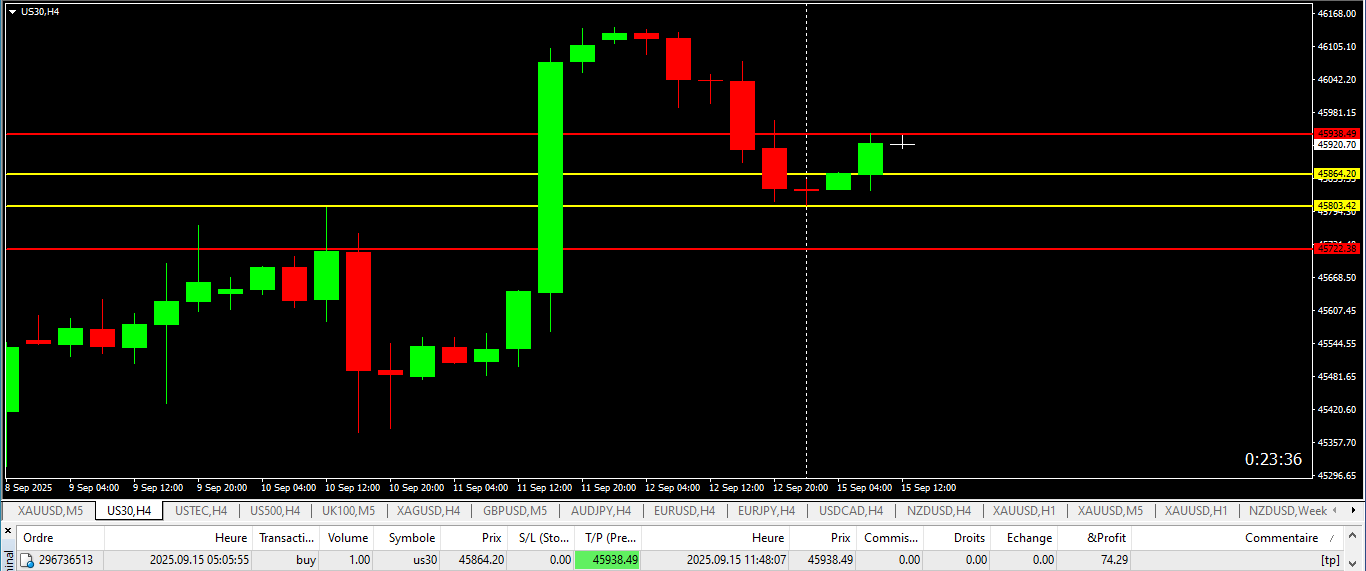The width and height of the screenshot is (1366, 571).
Task: Click the US30,H4 chart title
Action: 40,12
